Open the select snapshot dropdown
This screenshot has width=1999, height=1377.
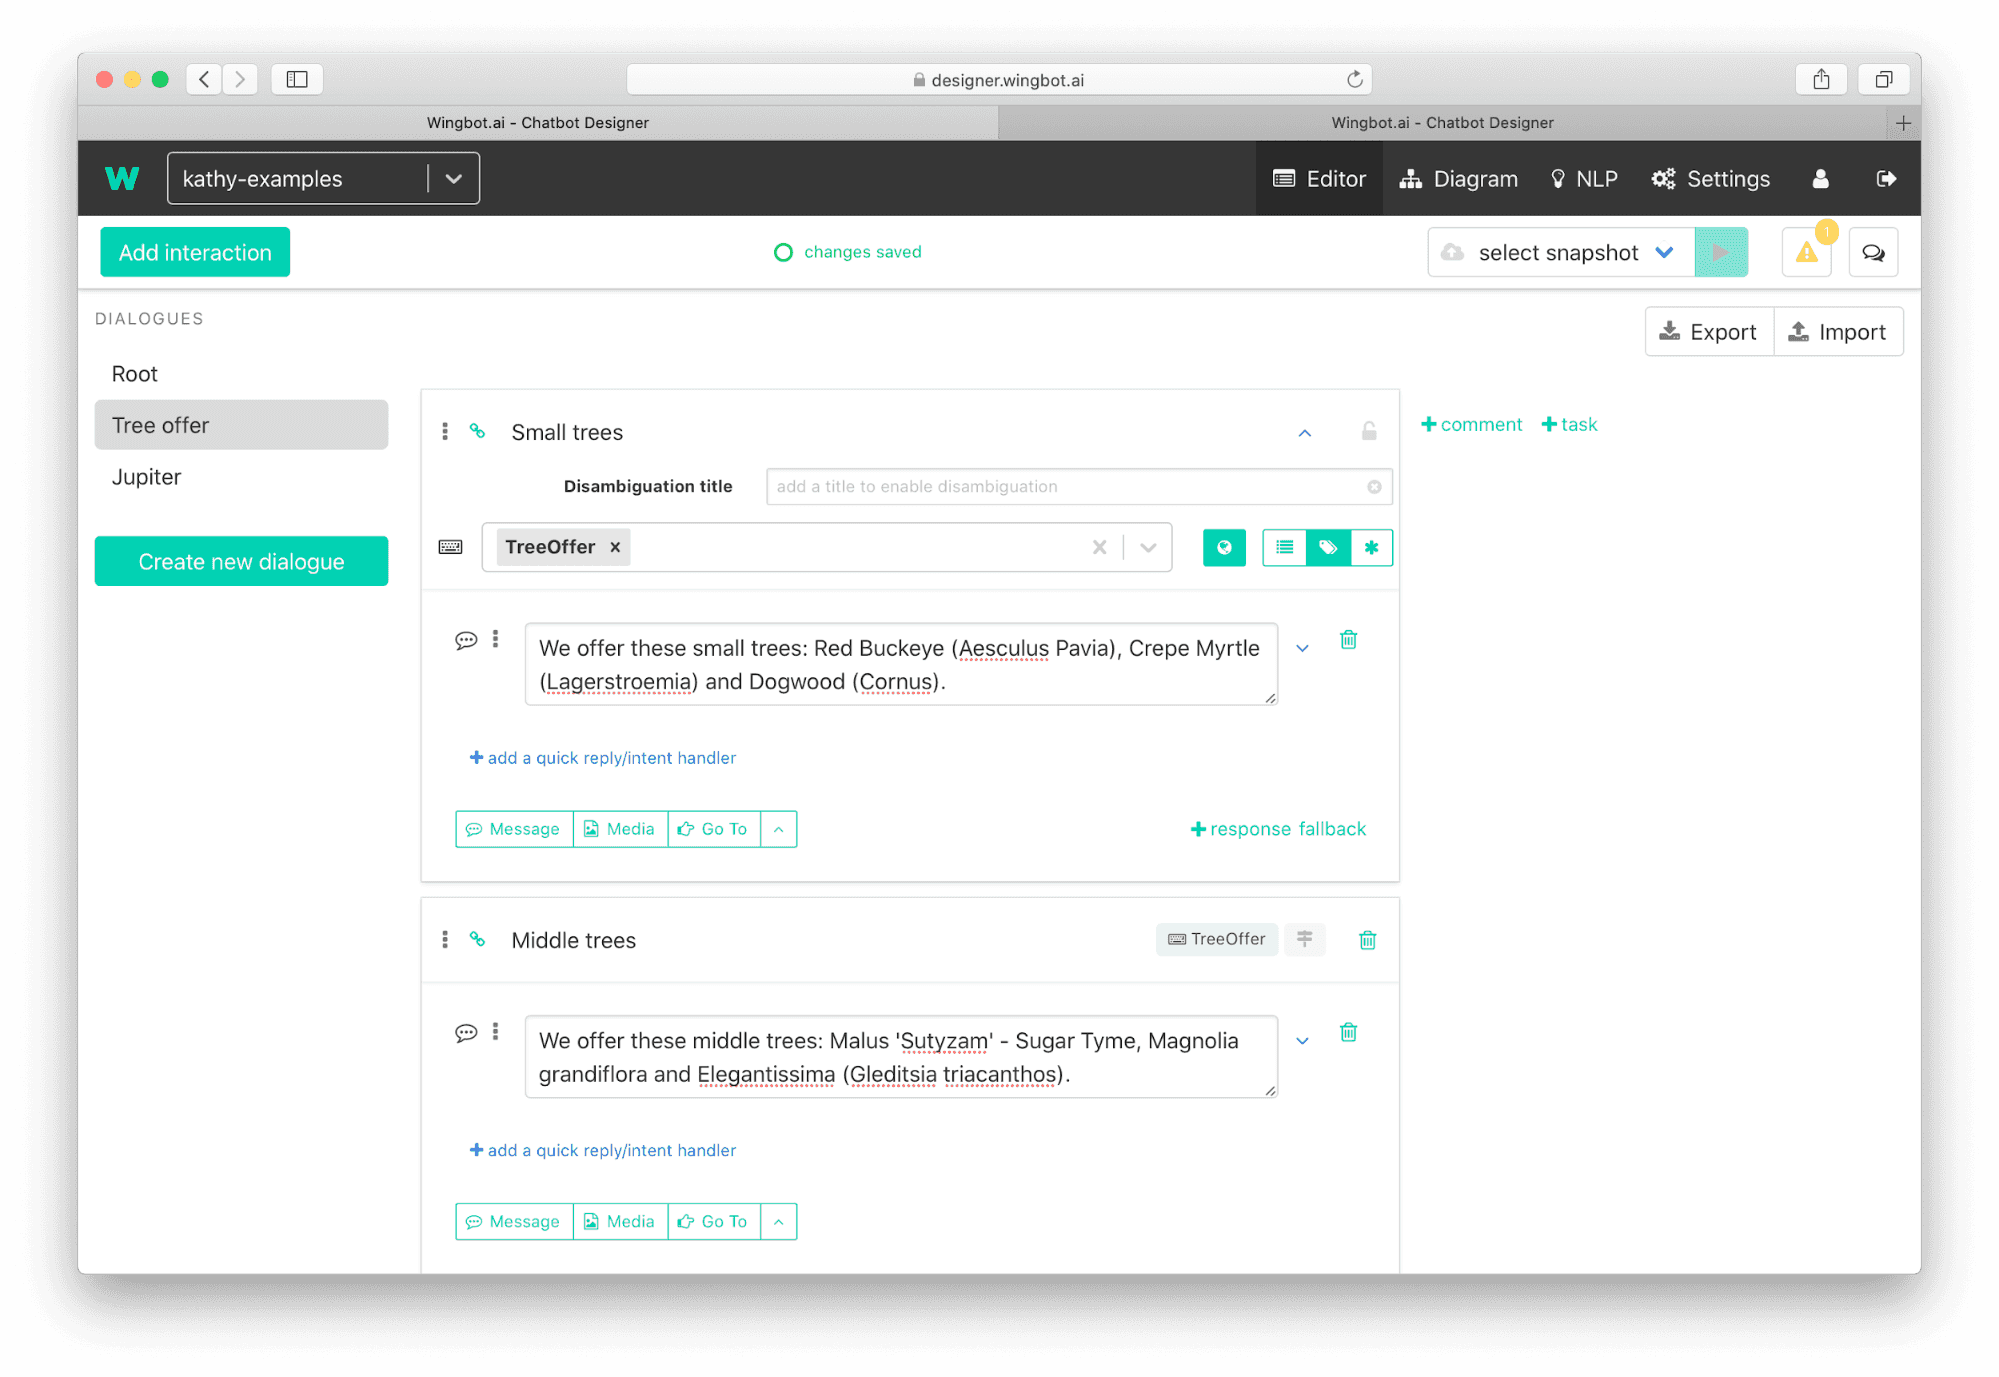1561,252
